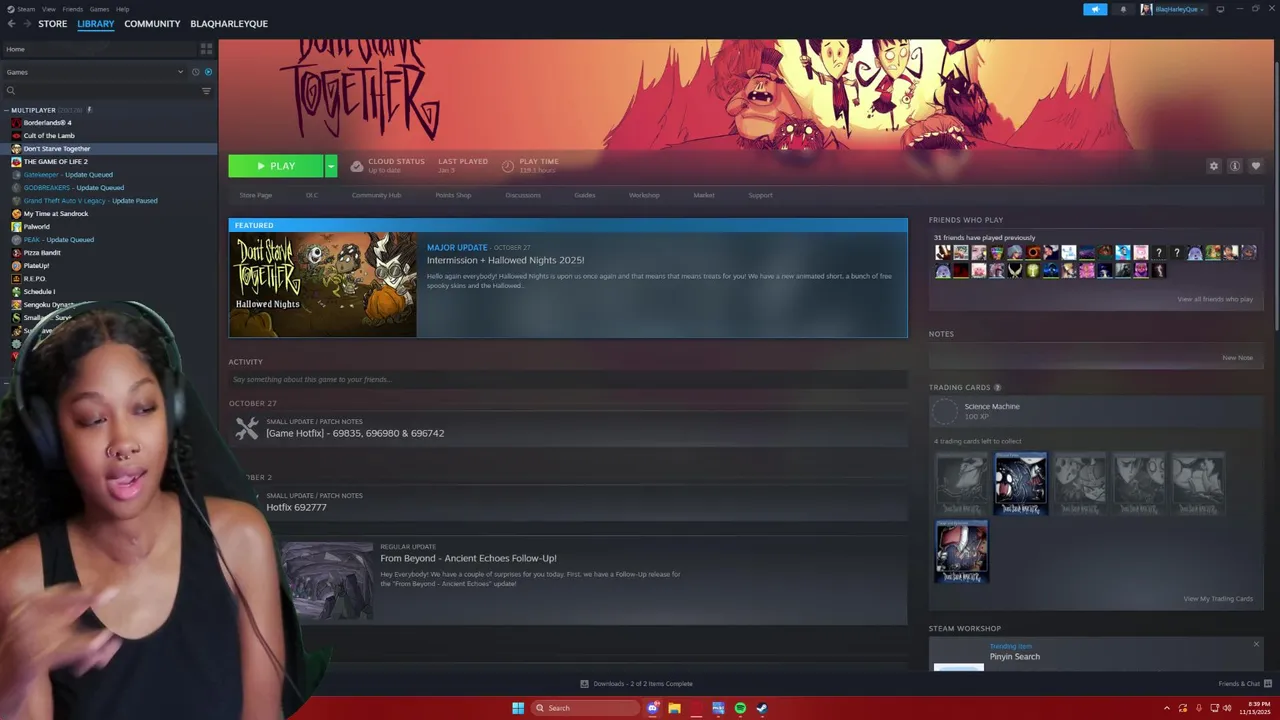
Task: Click the Hallowed Nights featured thumbnail
Action: pos(323,285)
